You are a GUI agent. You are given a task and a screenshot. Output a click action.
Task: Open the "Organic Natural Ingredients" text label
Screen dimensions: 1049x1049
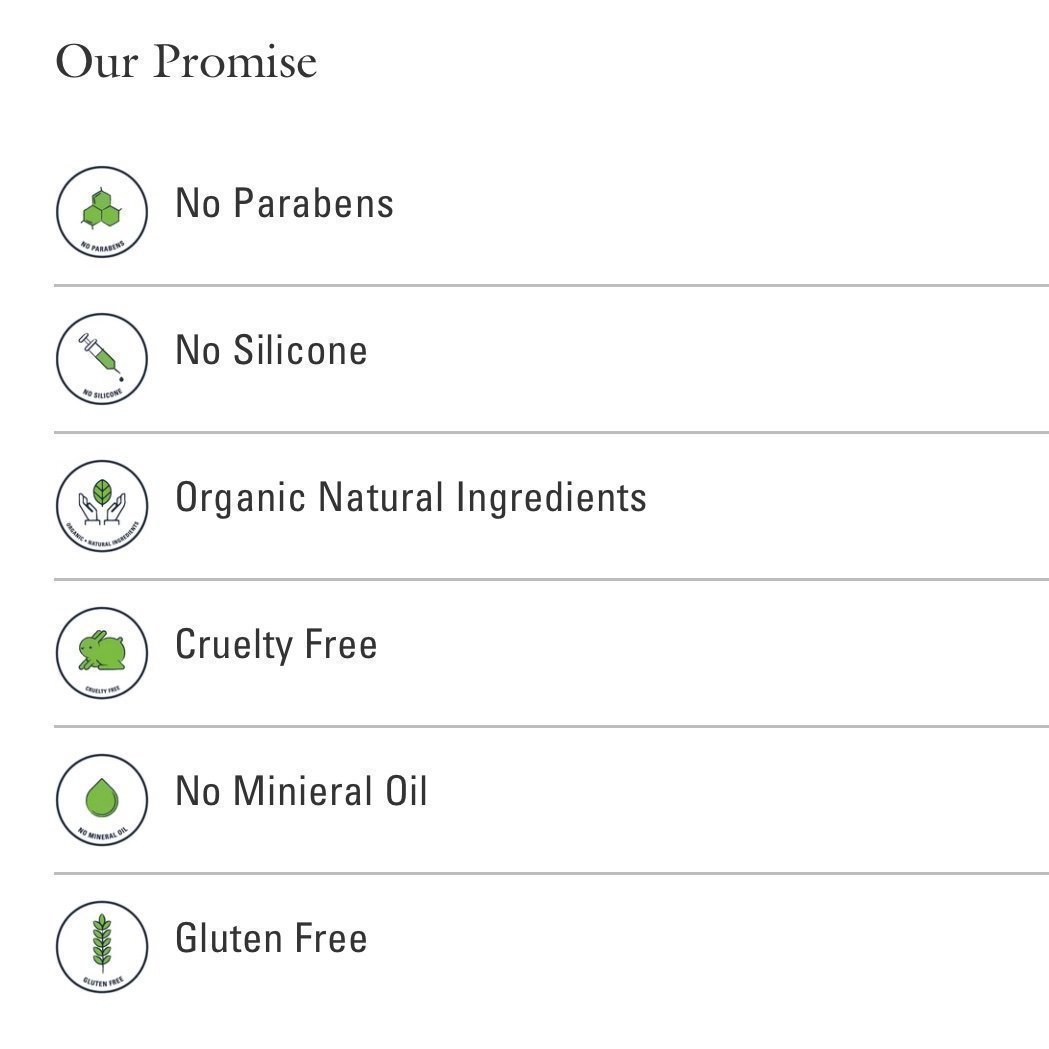(411, 498)
